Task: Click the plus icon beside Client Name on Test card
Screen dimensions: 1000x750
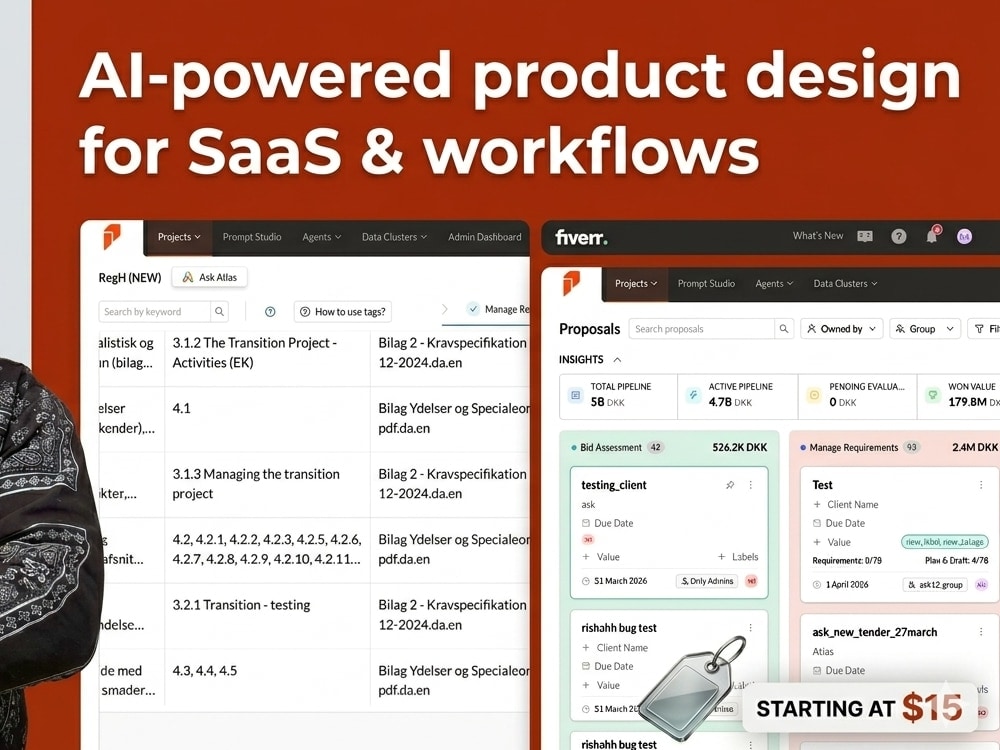Action: pyautogui.click(x=817, y=504)
